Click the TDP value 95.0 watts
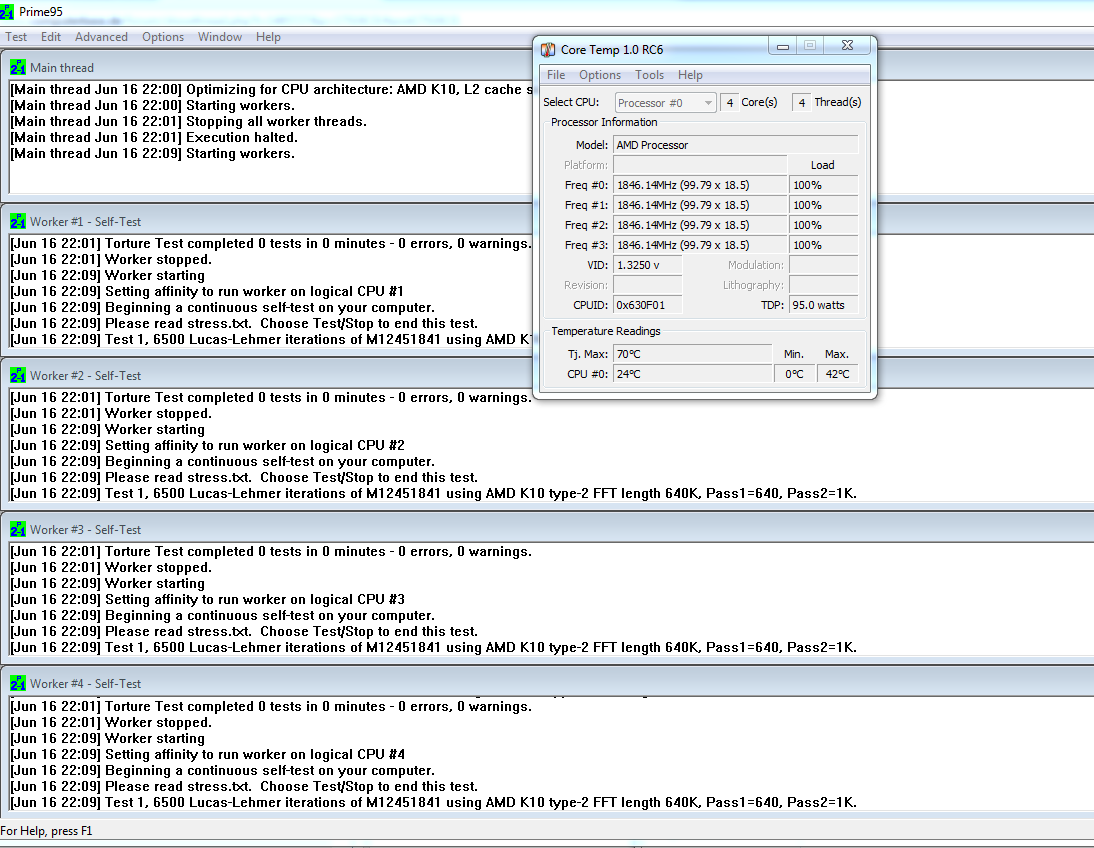This screenshot has width=1094, height=848. click(823, 305)
